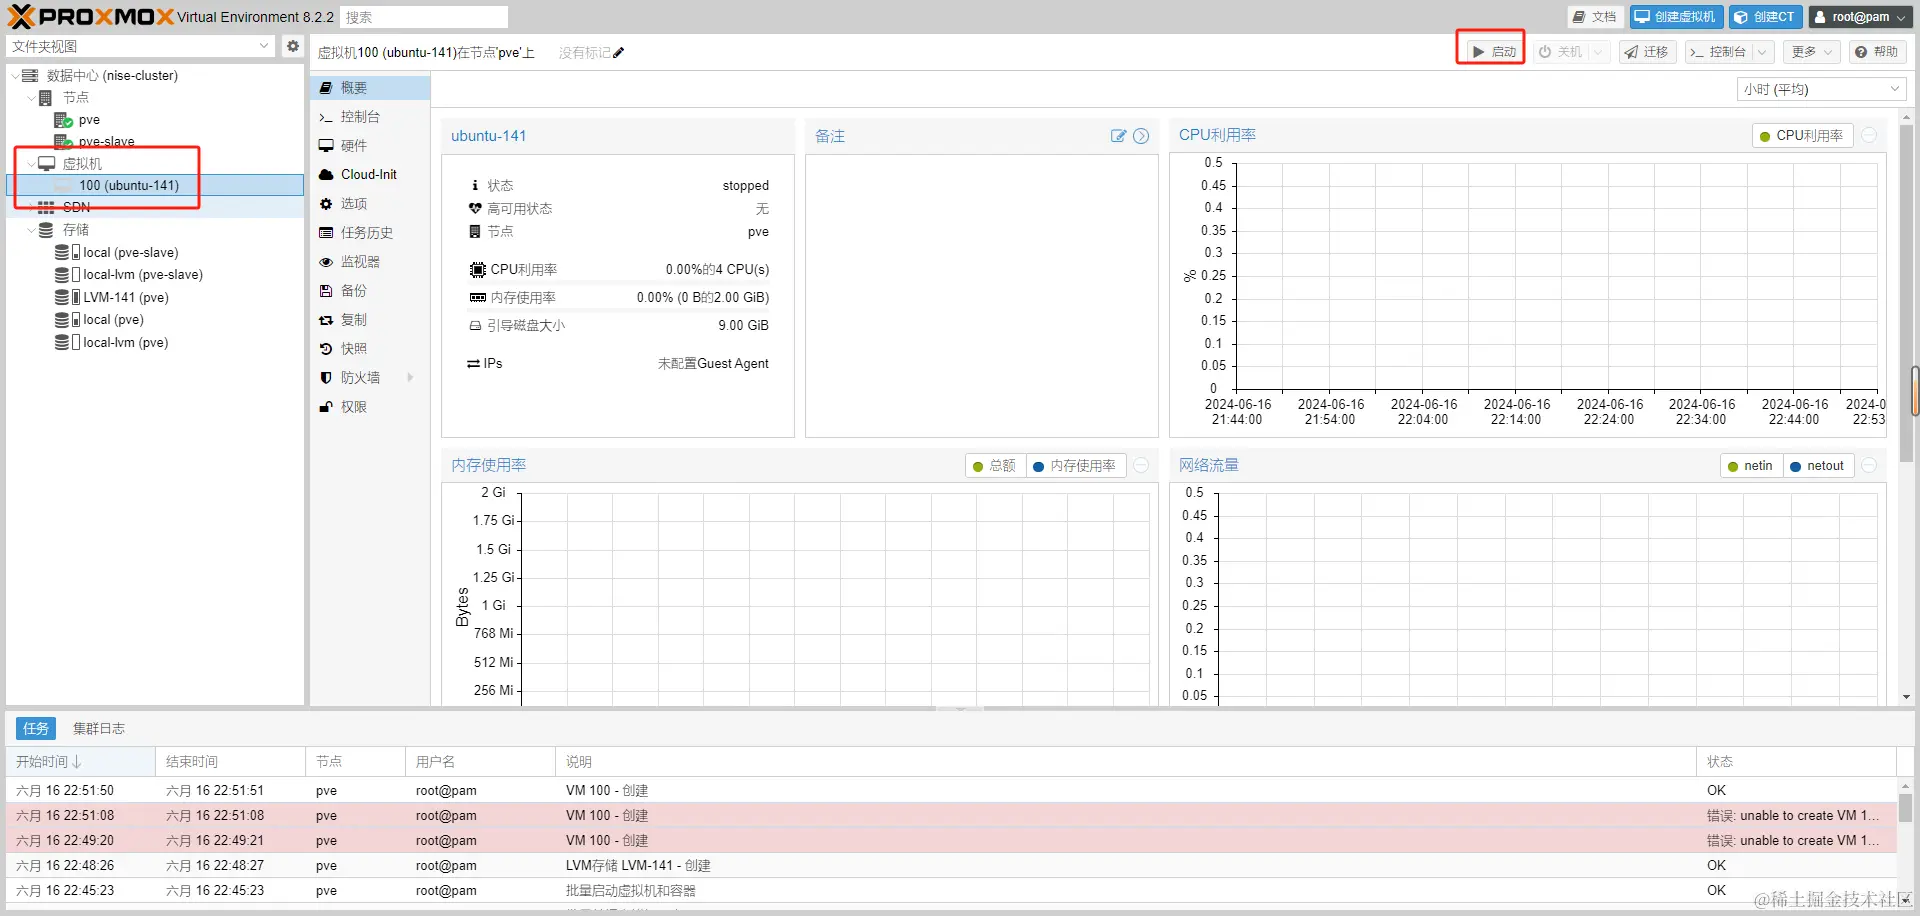Sort tasks by 状态 column header

coord(1797,762)
